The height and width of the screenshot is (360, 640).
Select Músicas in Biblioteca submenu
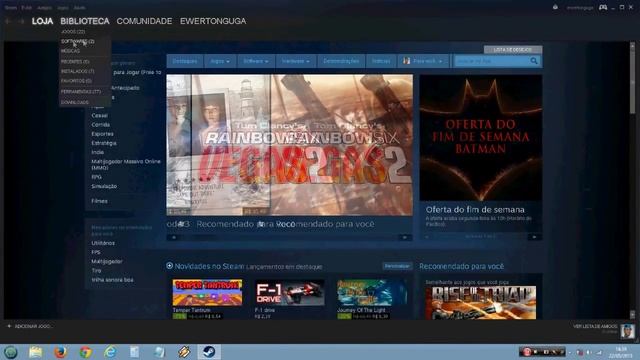coord(70,51)
